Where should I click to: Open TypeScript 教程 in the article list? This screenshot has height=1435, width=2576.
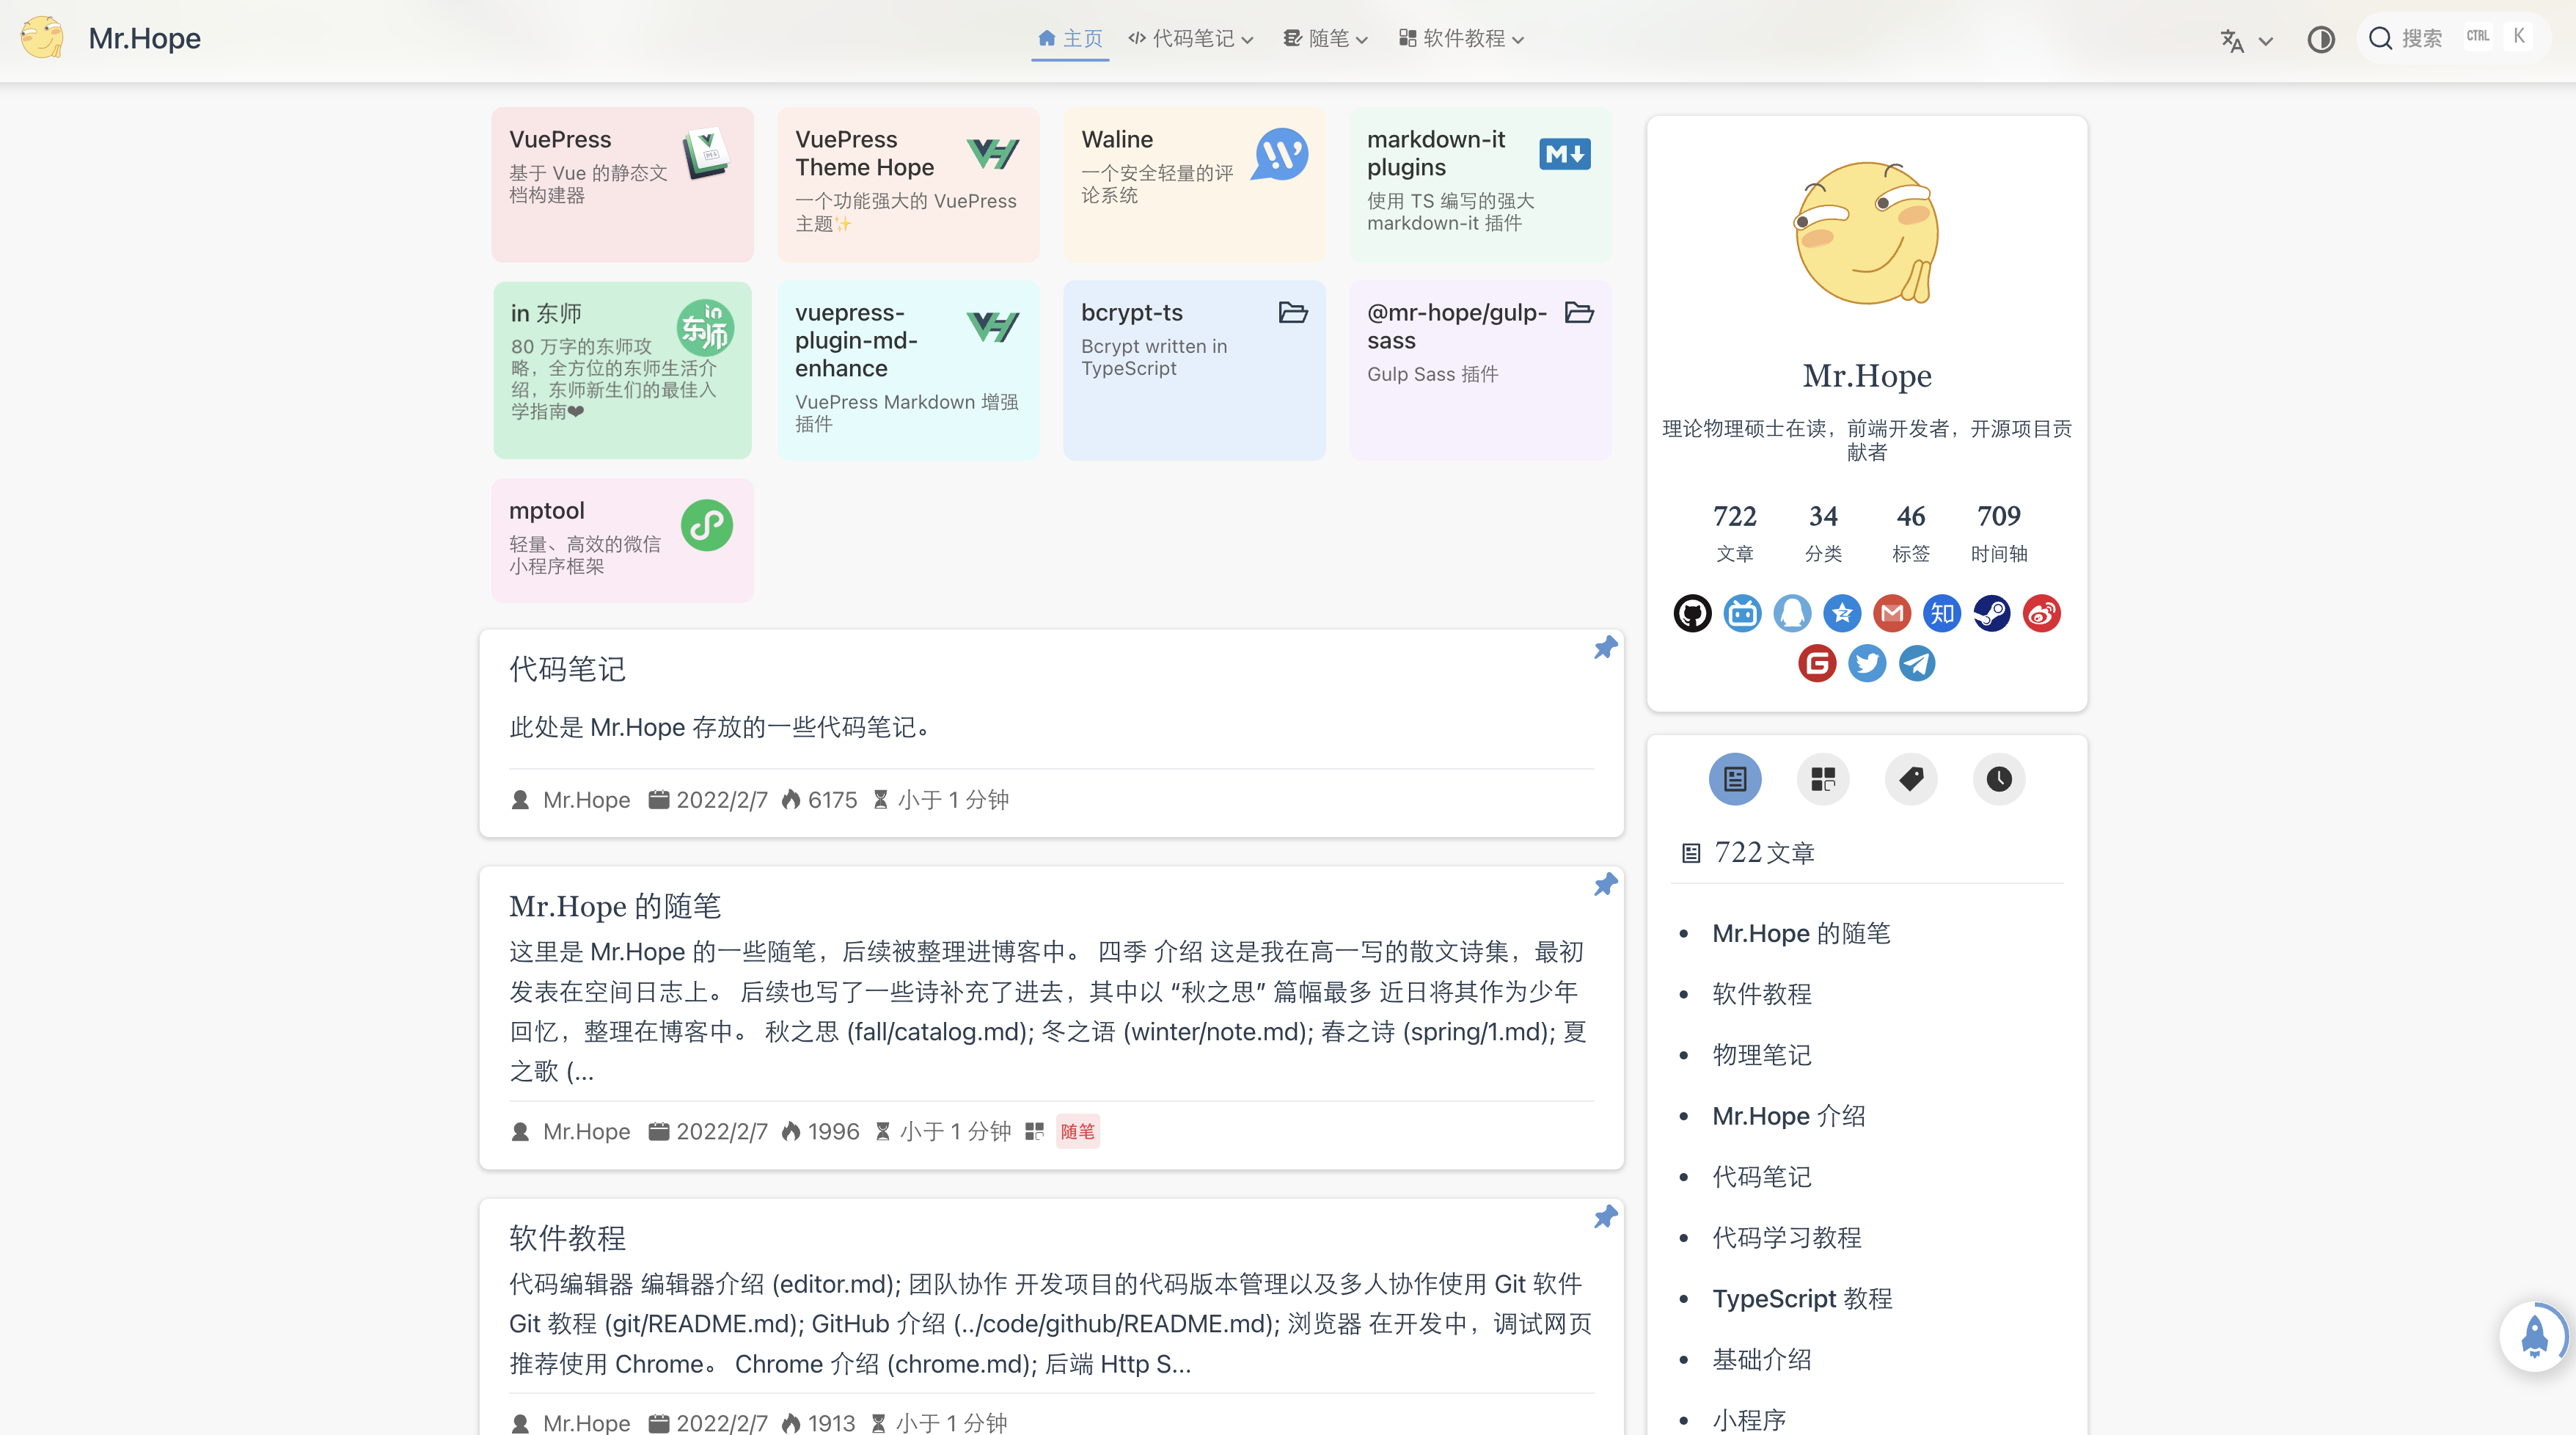coord(1802,1299)
